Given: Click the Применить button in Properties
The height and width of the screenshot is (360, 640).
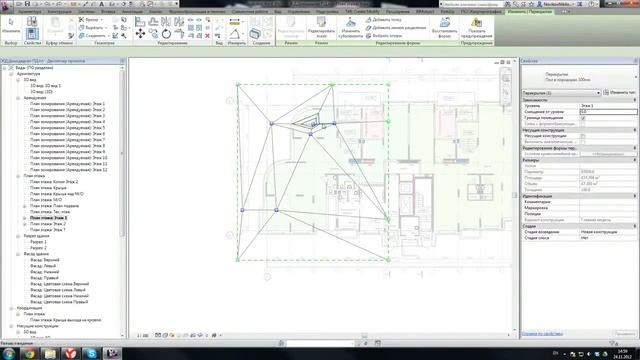Looking at the screenshot, I should 624,334.
